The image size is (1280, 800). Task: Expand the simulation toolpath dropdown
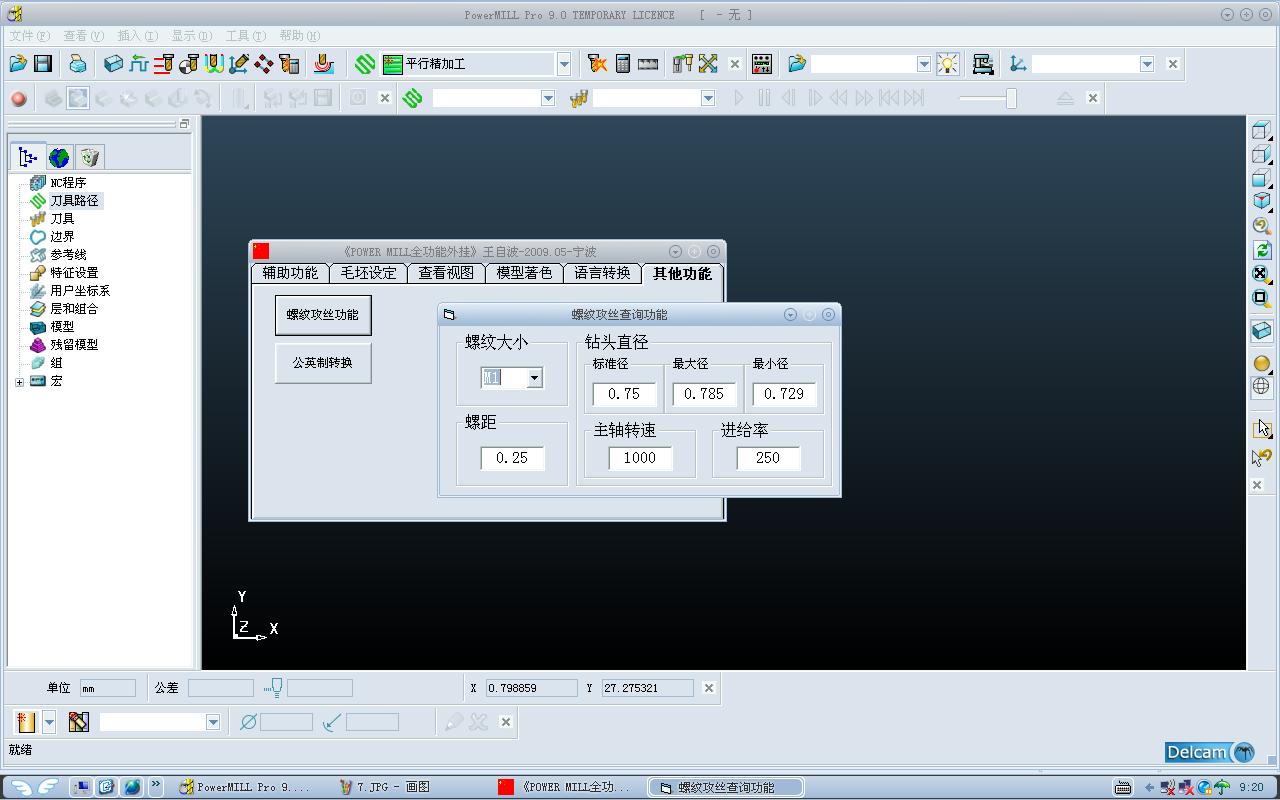548,98
